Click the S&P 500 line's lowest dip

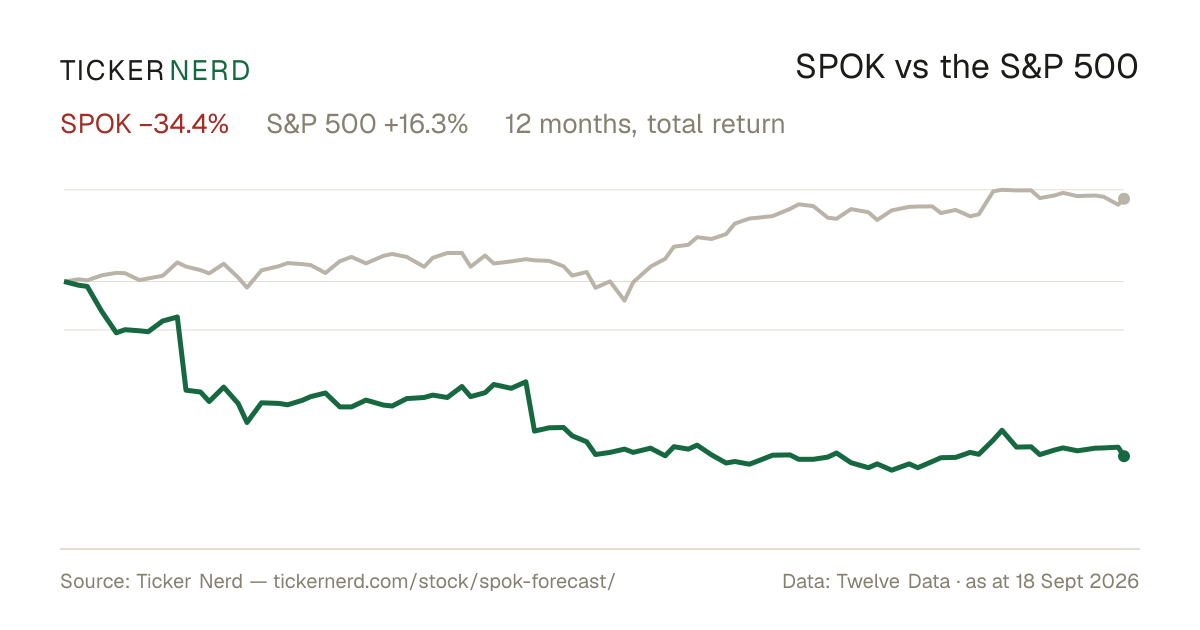coord(625,299)
